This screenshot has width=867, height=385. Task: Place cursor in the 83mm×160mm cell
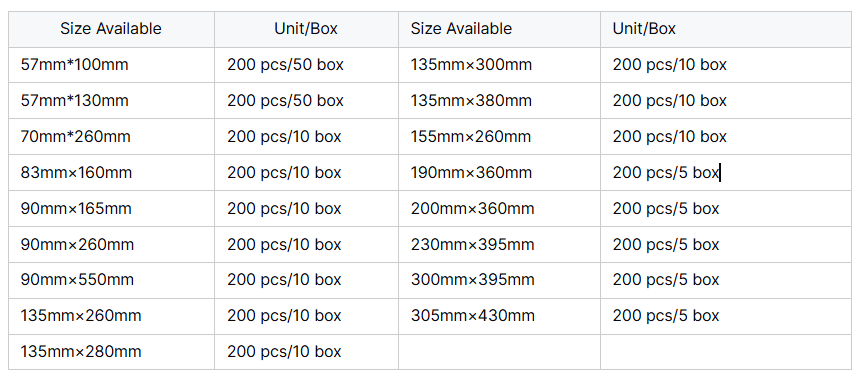tap(111, 173)
